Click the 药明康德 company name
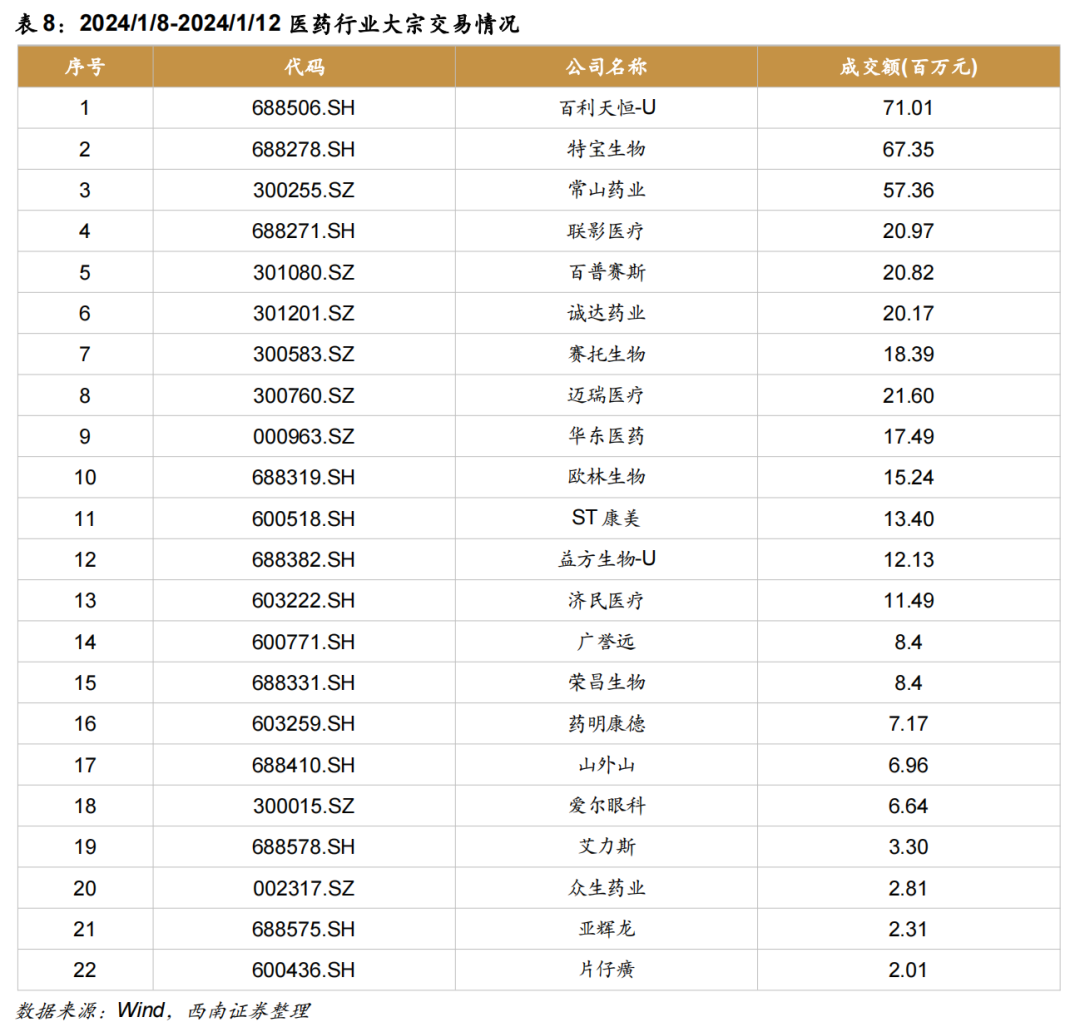Screen dimensions: 1080x1032 point(606,723)
